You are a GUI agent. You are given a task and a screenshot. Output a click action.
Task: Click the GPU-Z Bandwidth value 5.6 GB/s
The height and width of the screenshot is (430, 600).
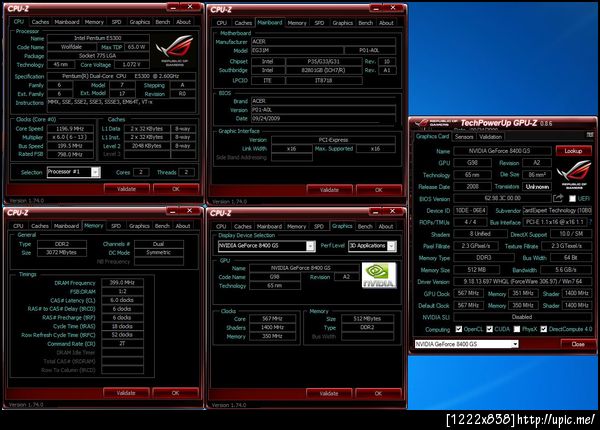click(x=566, y=270)
